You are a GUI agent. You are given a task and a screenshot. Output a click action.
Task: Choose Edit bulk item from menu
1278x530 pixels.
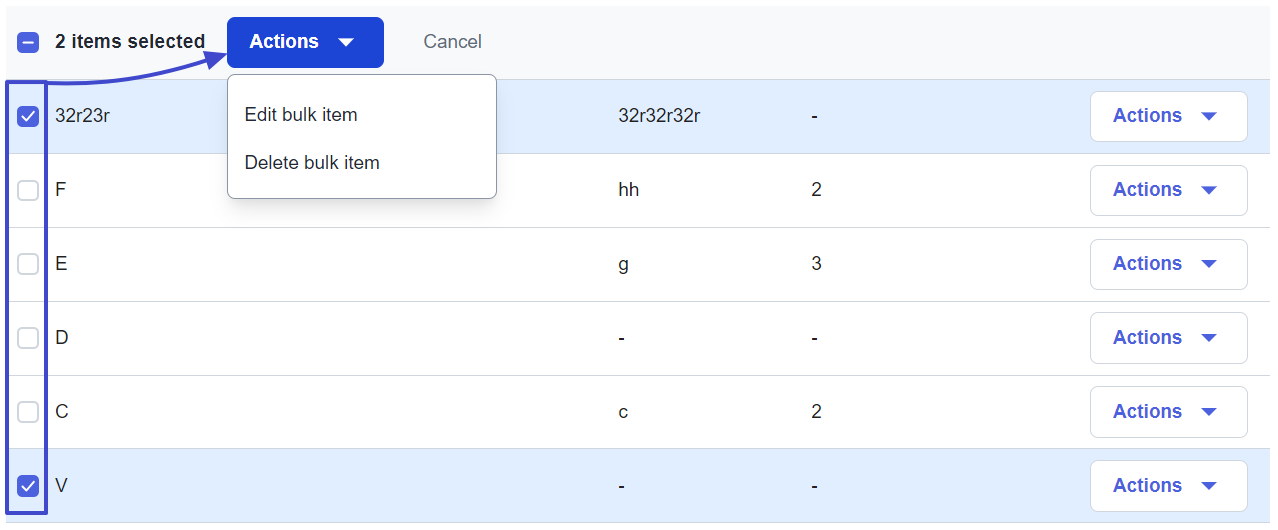(301, 115)
